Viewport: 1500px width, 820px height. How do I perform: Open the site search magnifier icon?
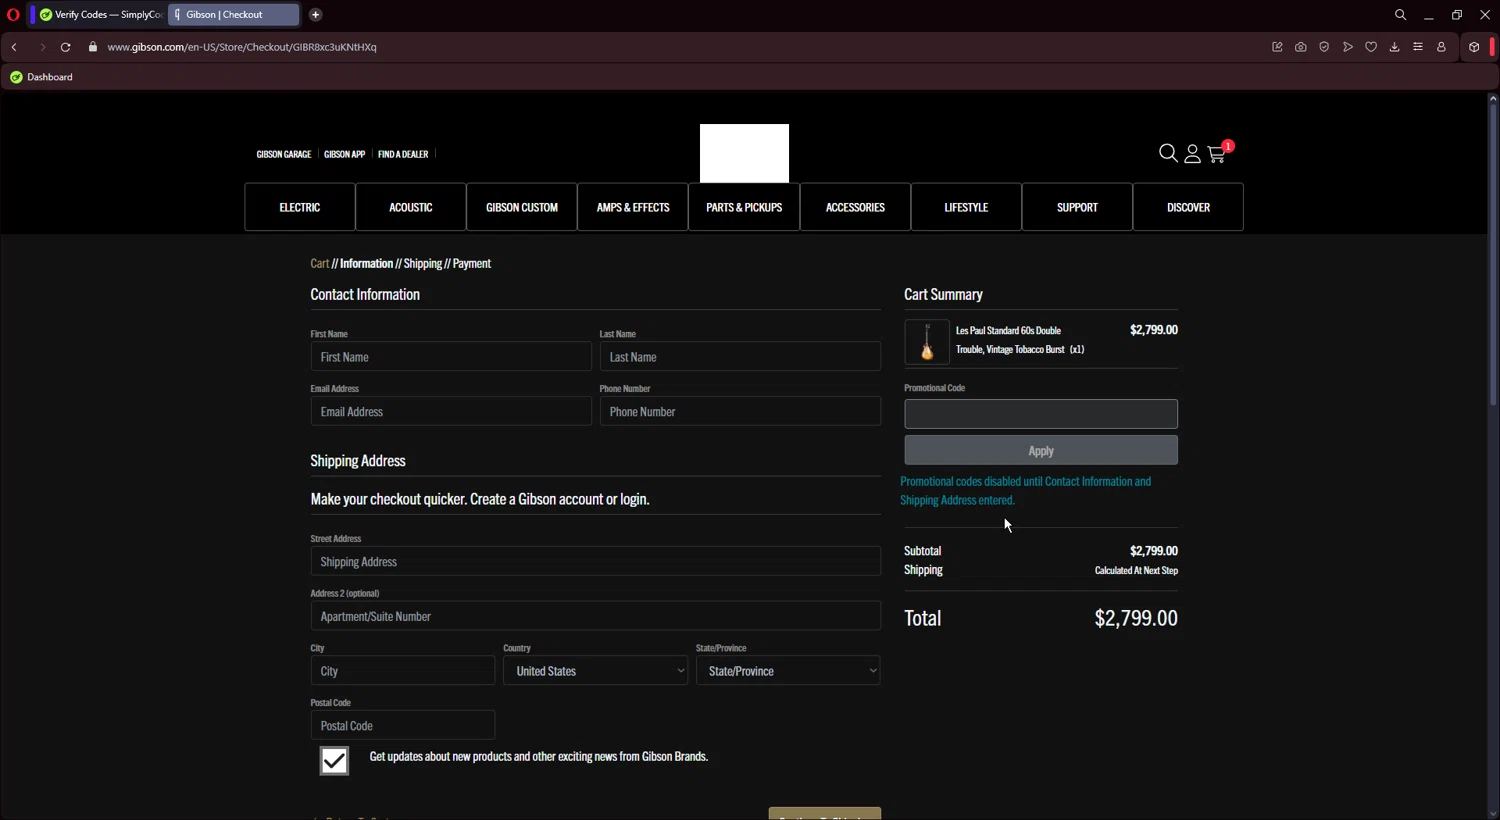coord(1168,153)
